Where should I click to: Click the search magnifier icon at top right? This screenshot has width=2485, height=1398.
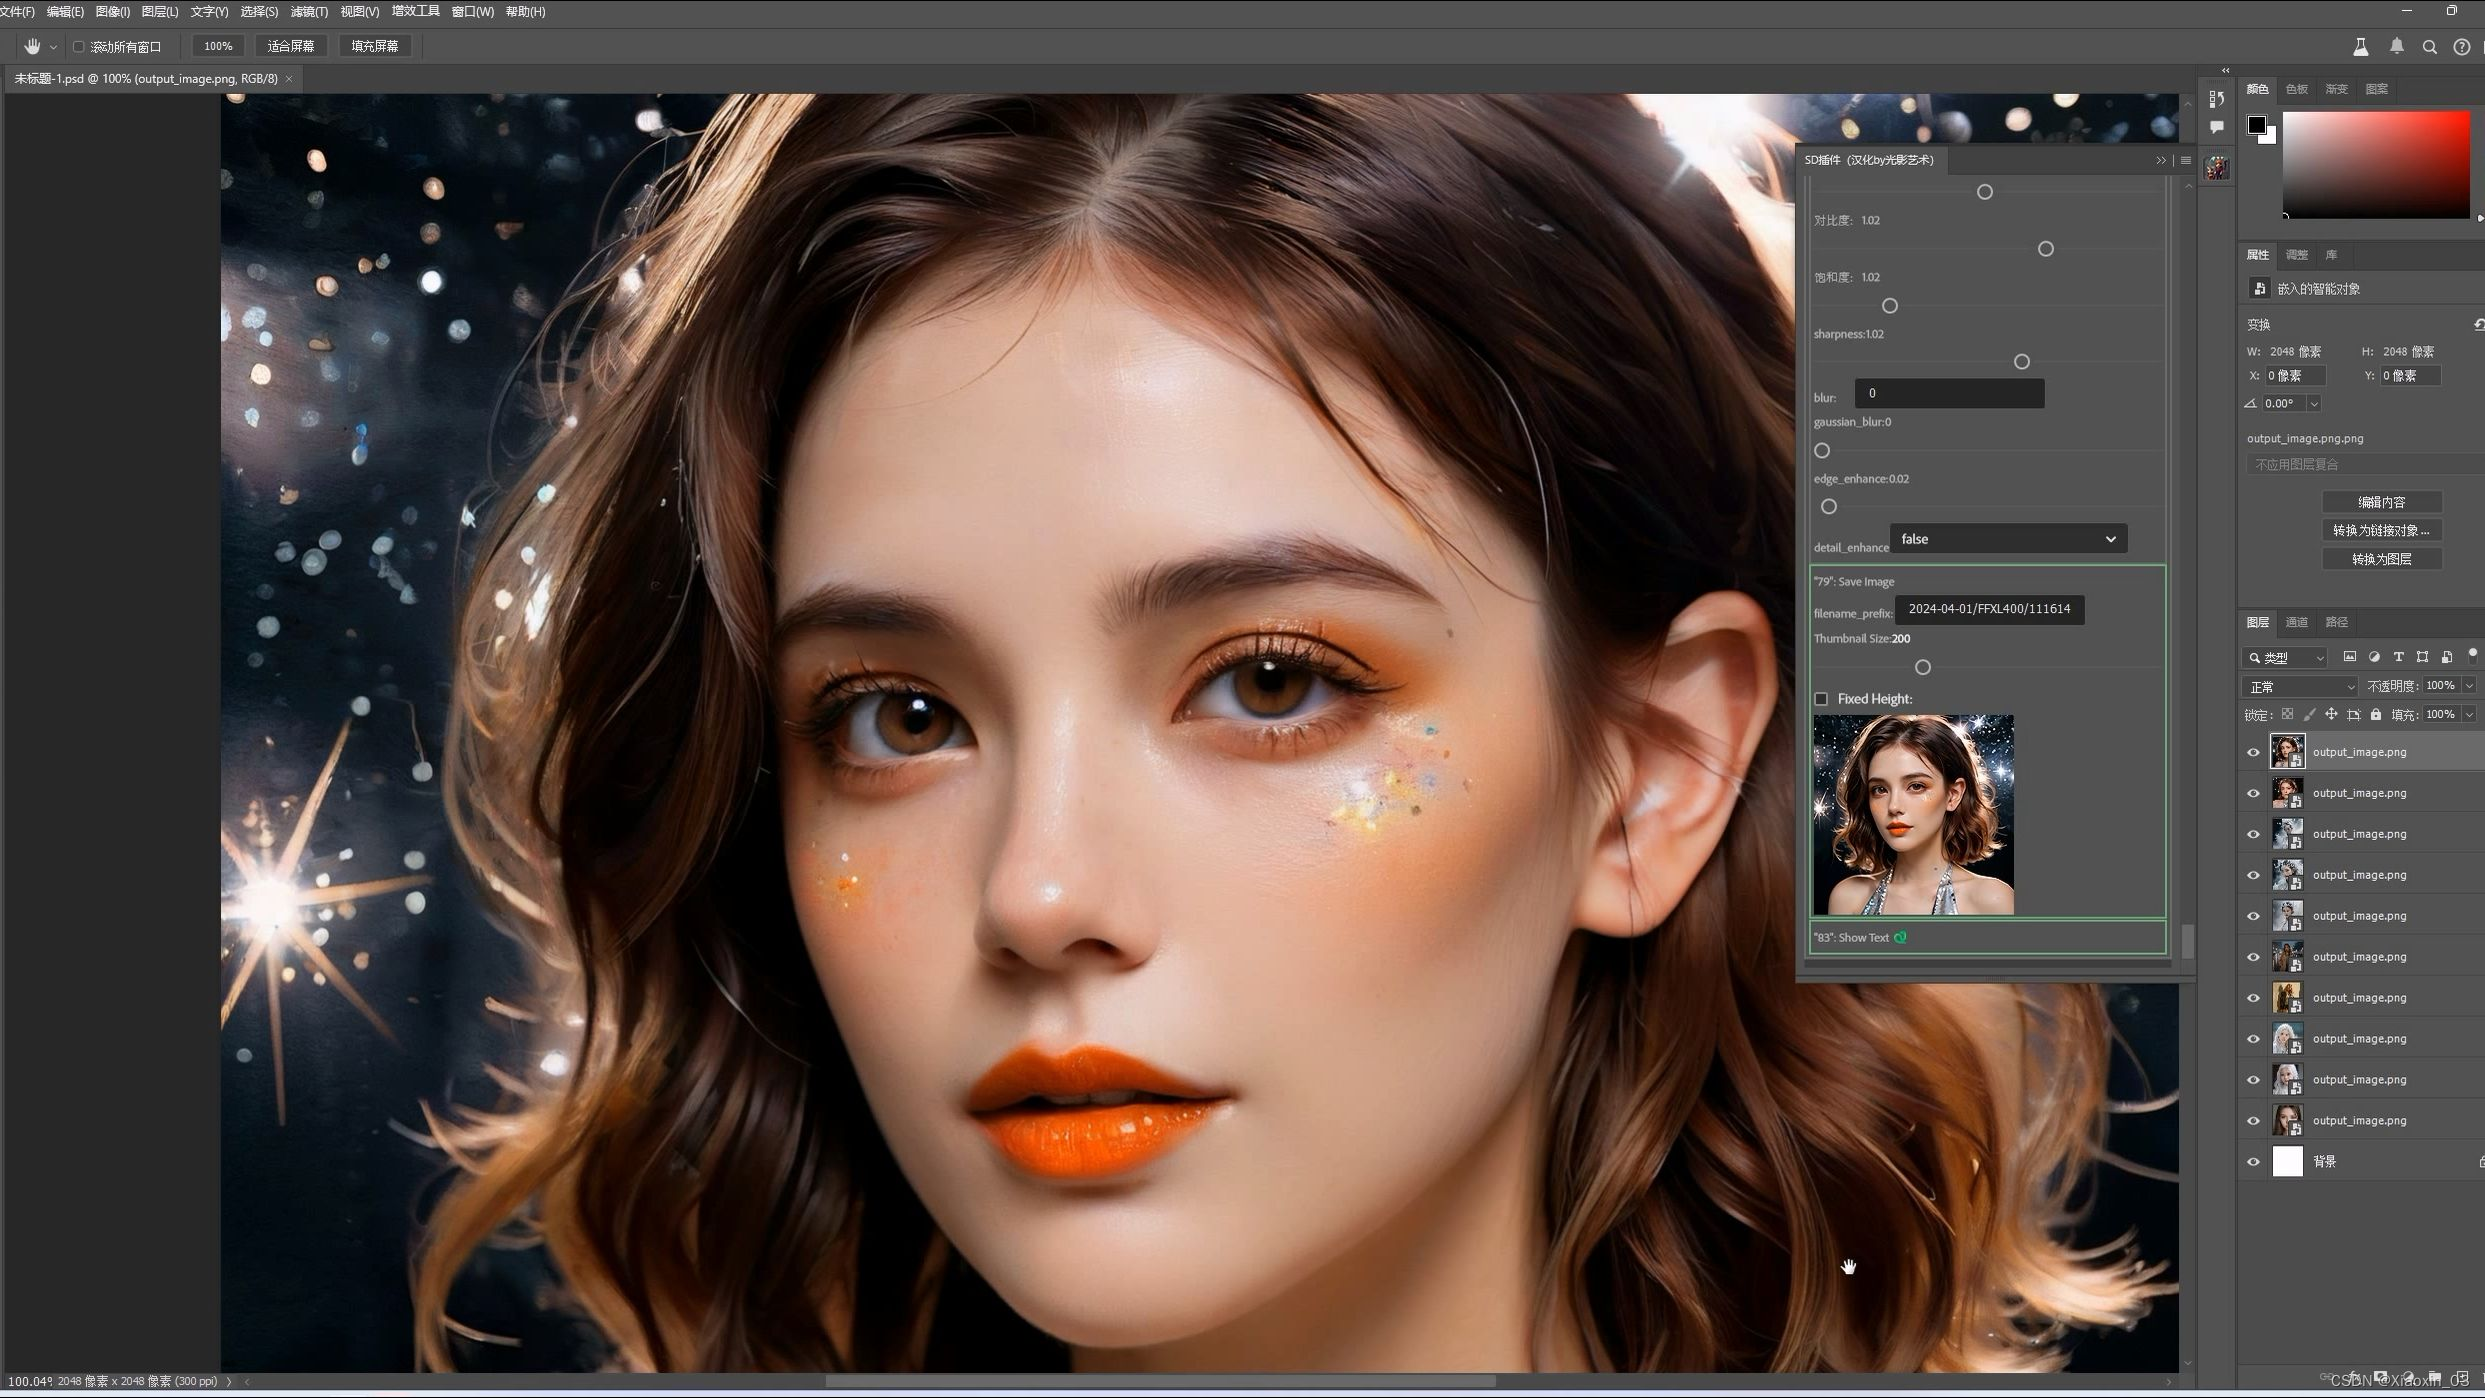[x=2429, y=47]
